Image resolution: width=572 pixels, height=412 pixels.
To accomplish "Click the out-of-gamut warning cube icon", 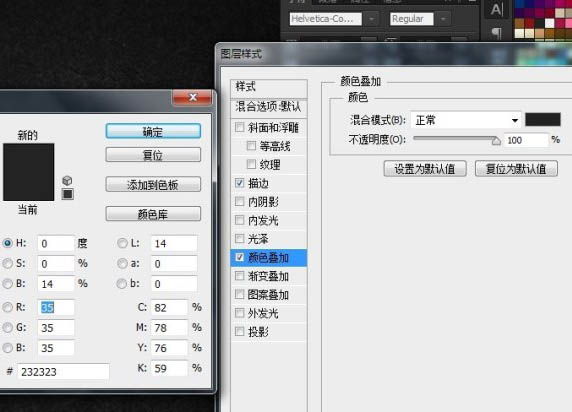I will click(67, 180).
